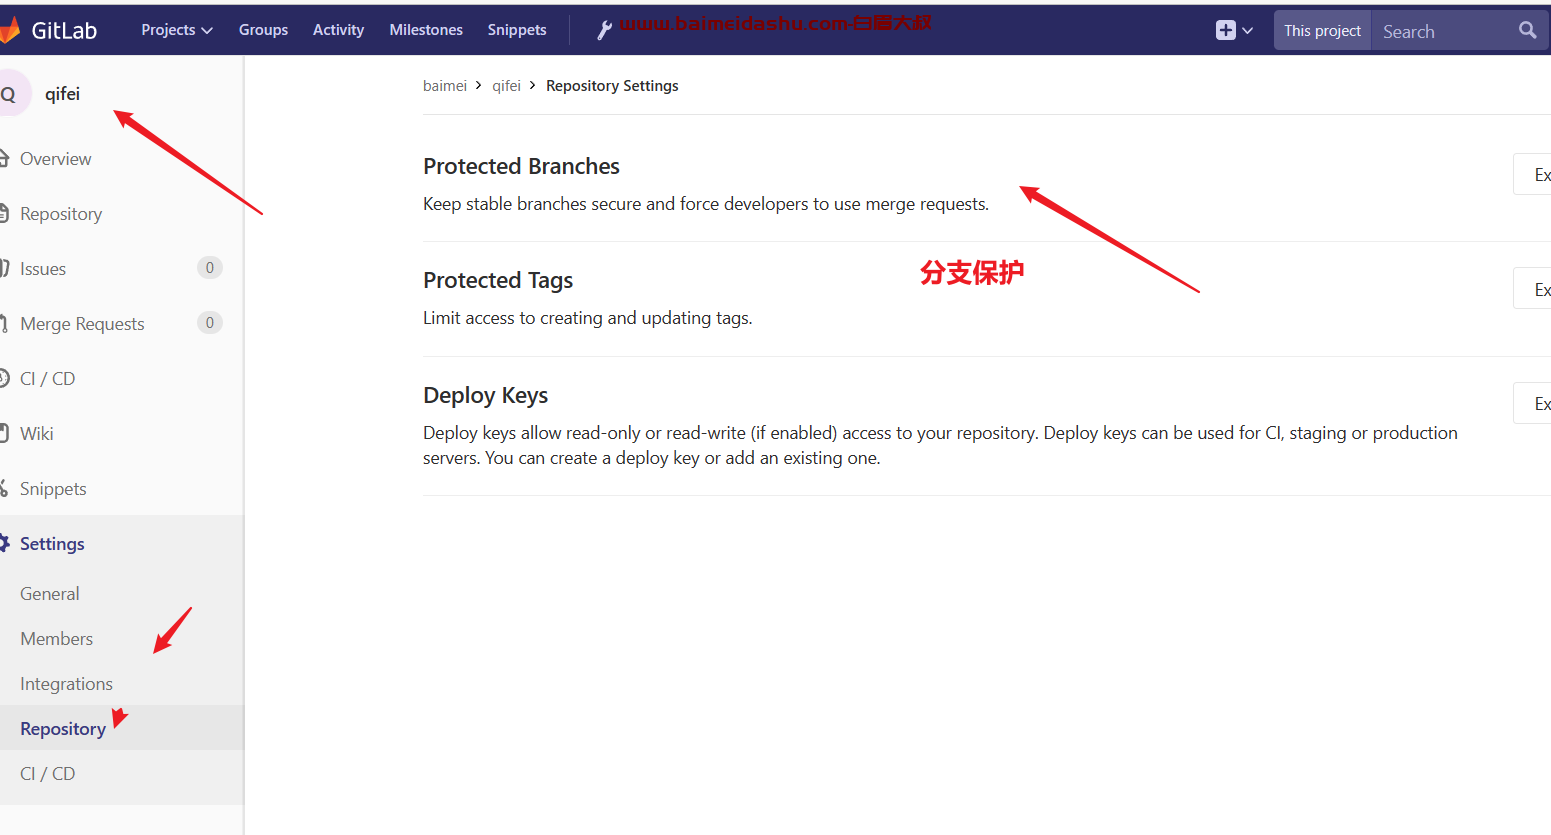Select General under Settings
The height and width of the screenshot is (835, 1551).
(x=50, y=593)
